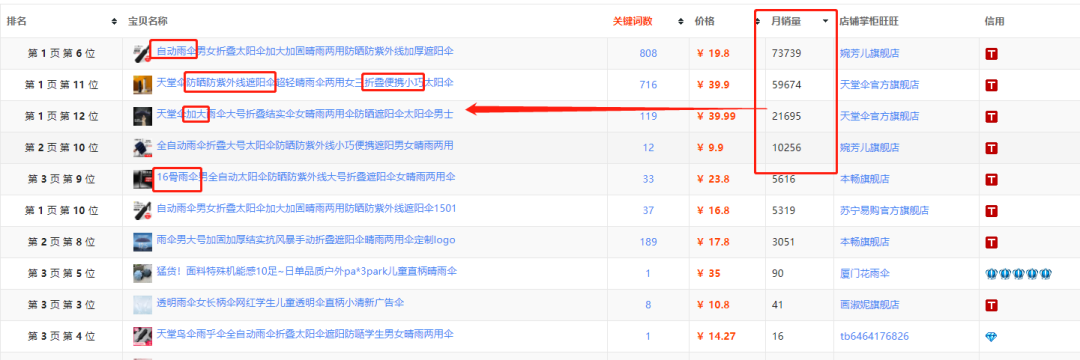Sort by 关键词数 using its sort arrows

pyautogui.click(x=681, y=21)
